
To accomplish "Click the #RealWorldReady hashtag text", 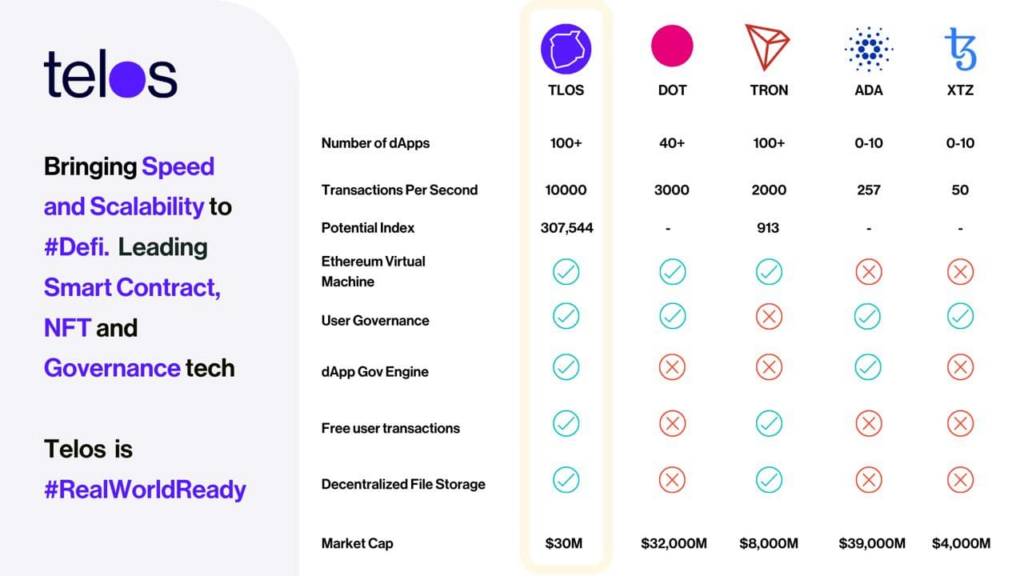I will tap(145, 490).
